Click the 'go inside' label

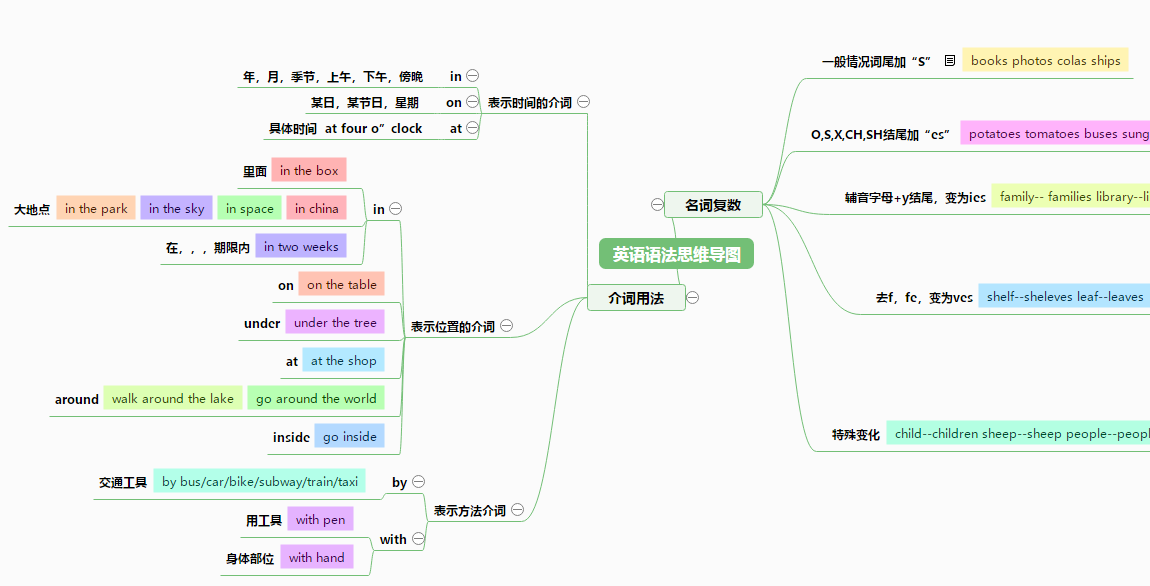(x=350, y=436)
